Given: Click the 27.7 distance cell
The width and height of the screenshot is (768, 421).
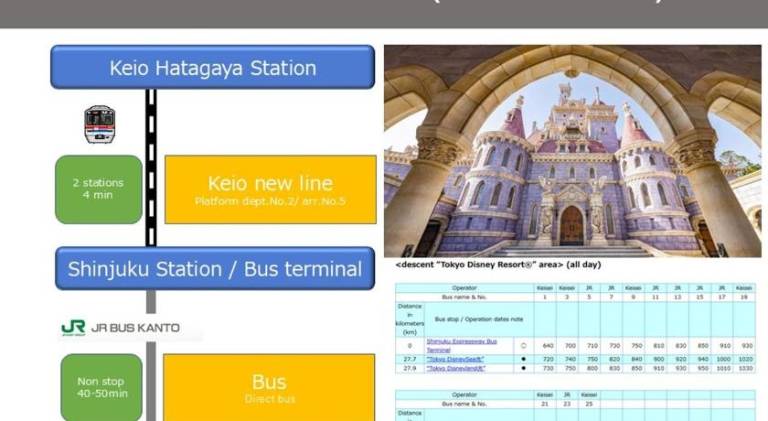Looking at the screenshot, I should coord(409,359).
